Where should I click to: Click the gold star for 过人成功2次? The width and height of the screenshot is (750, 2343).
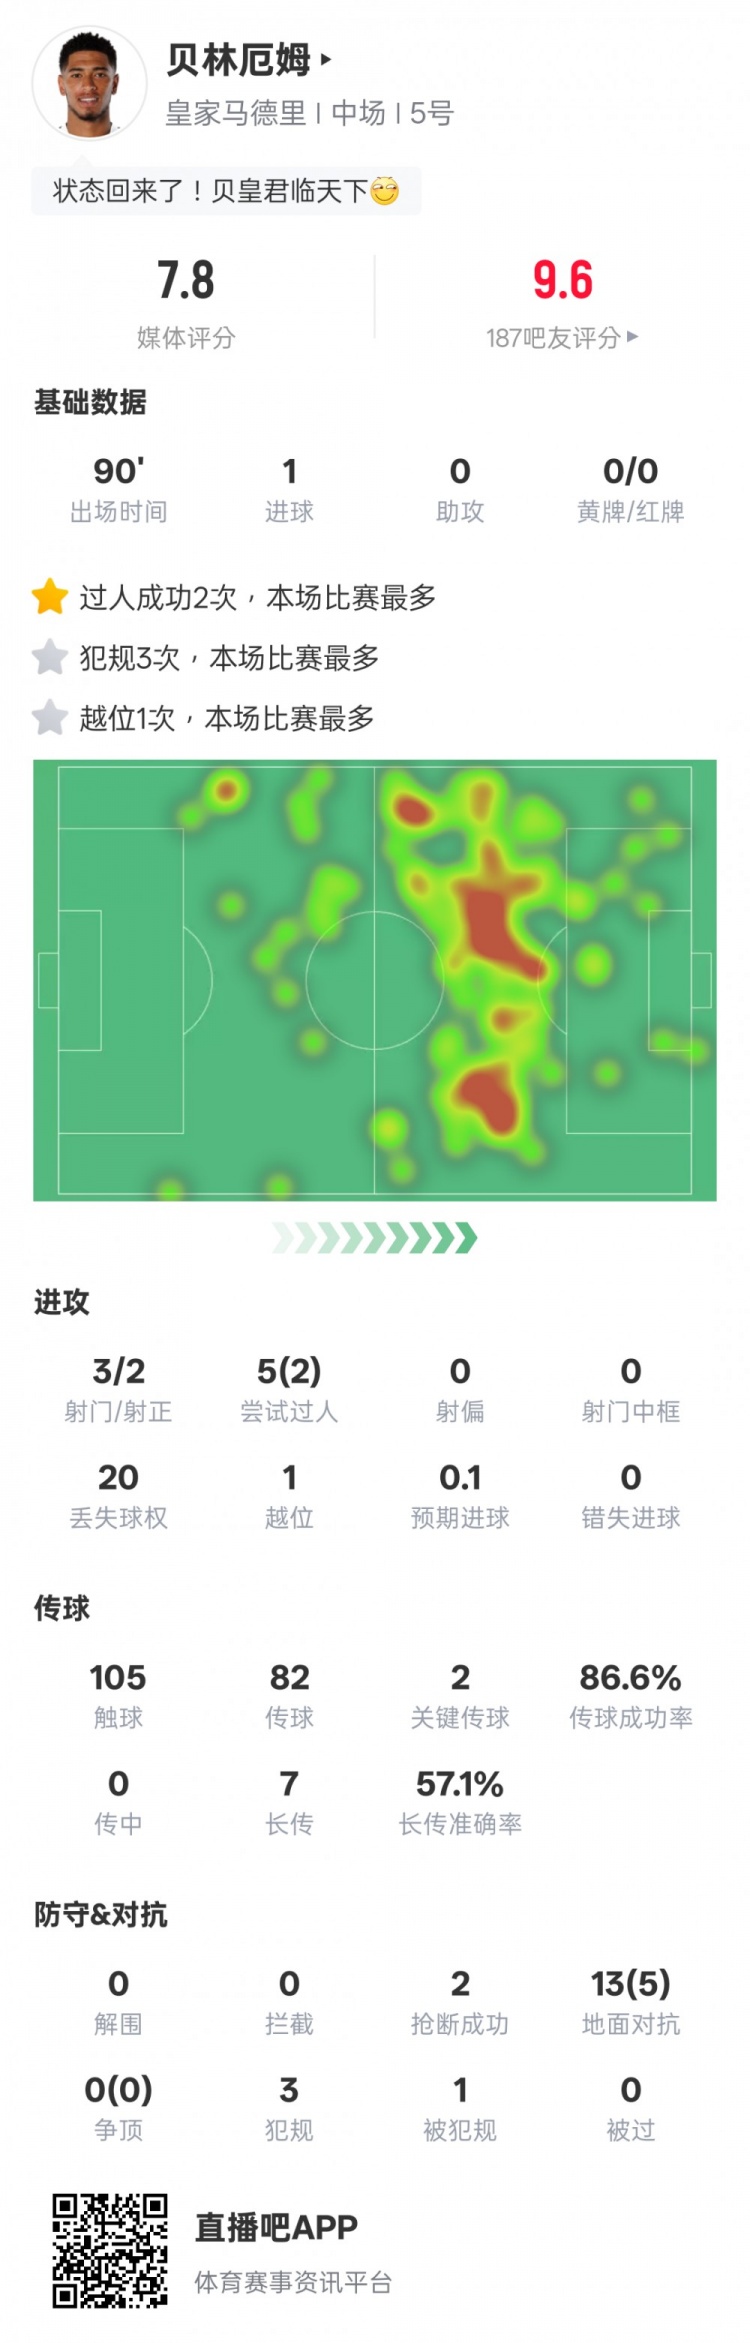pos(49,597)
